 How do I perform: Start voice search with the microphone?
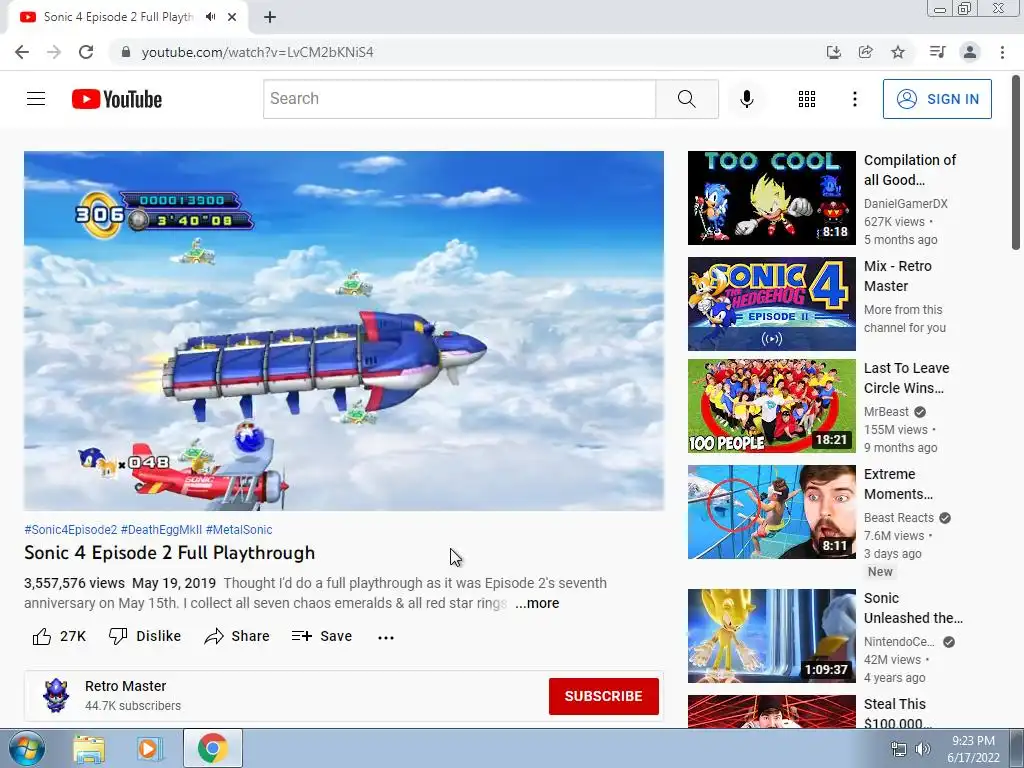click(746, 99)
